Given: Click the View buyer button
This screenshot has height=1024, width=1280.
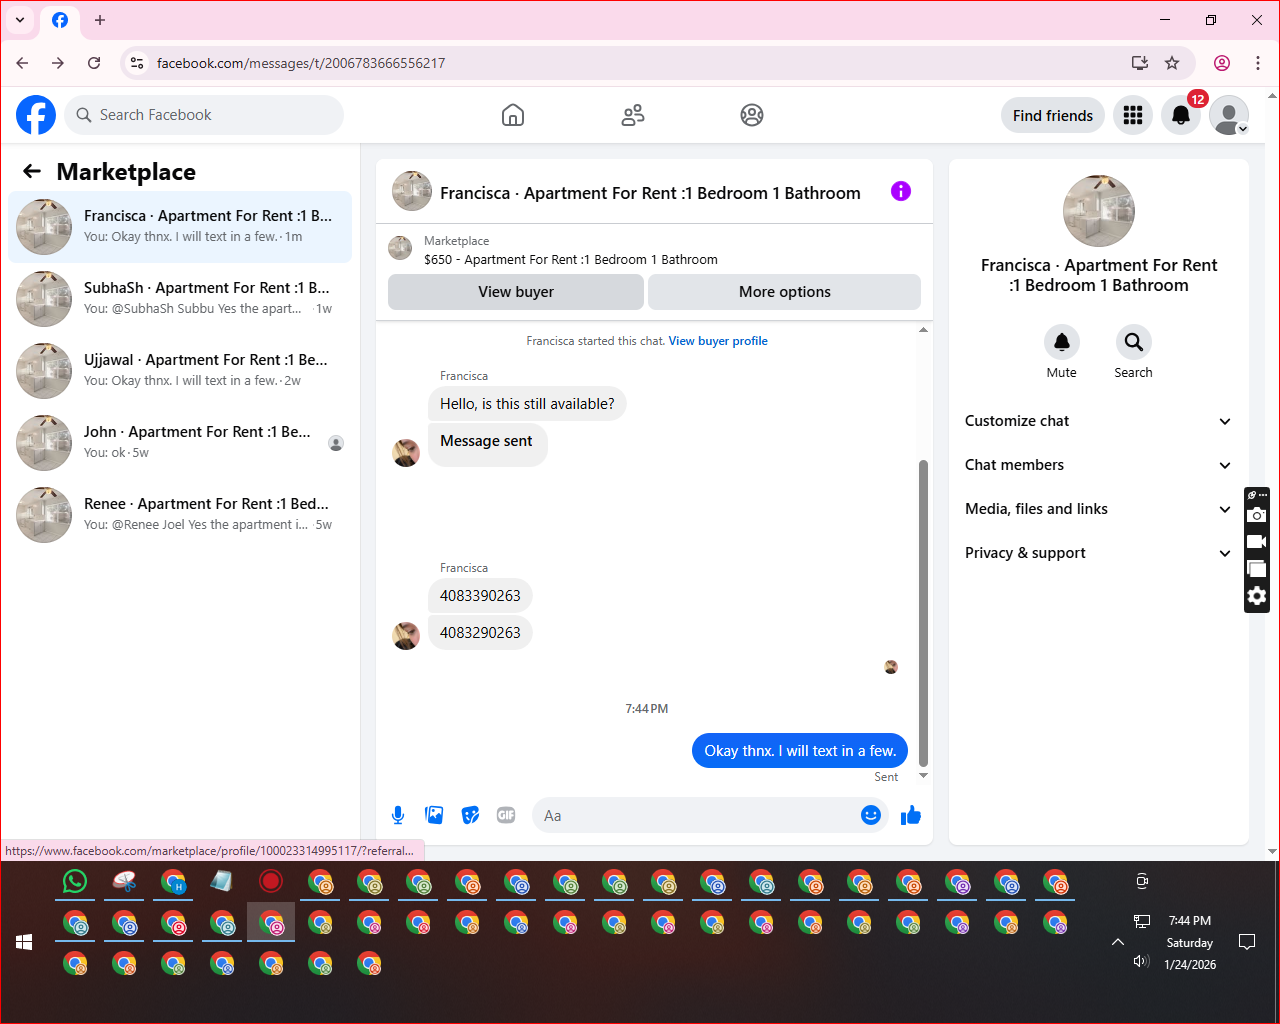Looking at the screenshot, I should pos(516,292).
